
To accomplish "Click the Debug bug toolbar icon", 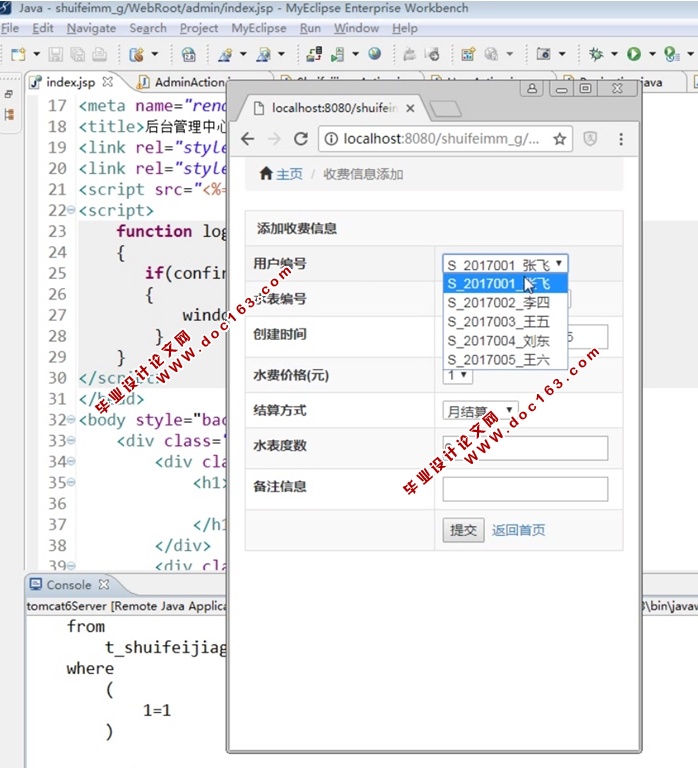I will 596,54.
